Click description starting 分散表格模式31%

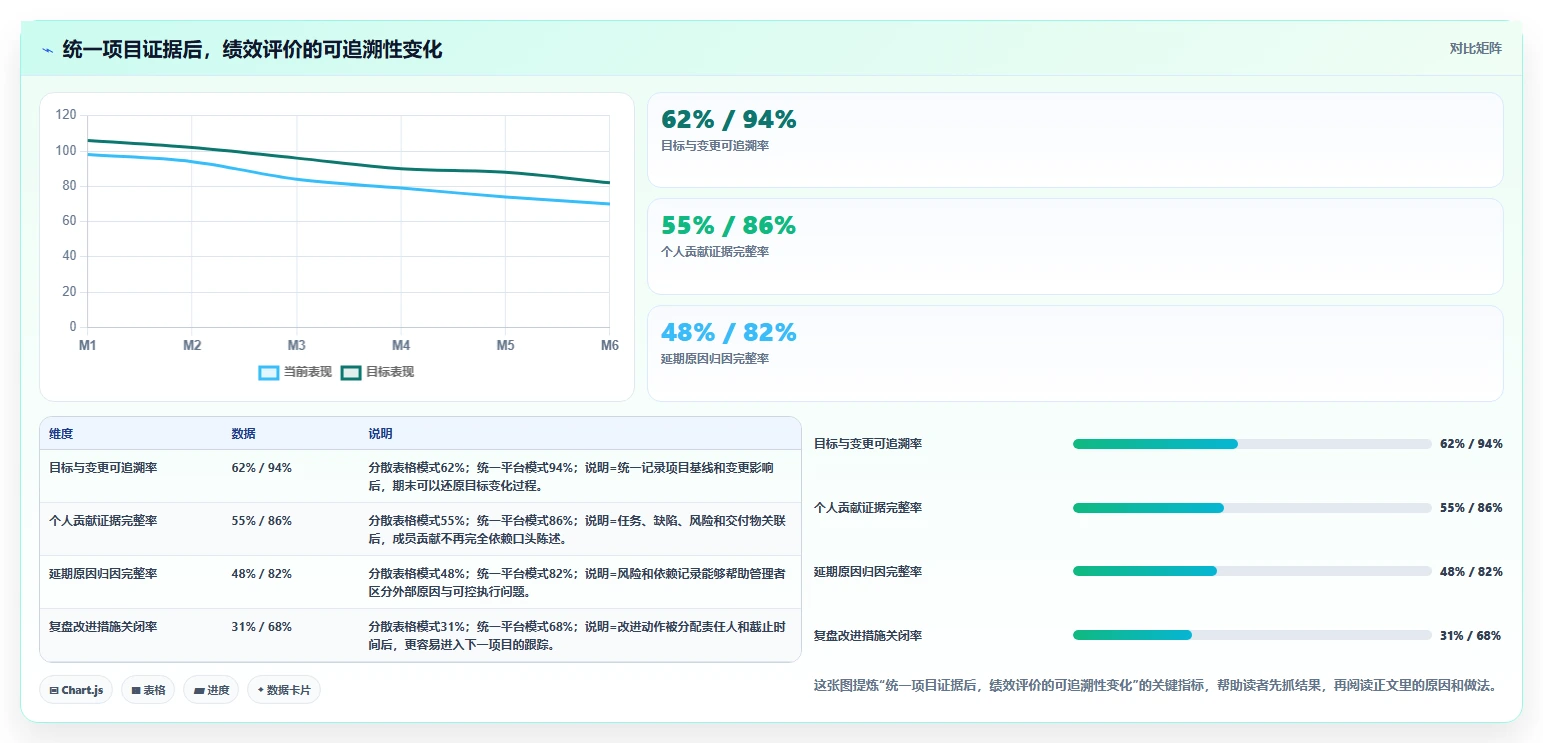(577, 636)
